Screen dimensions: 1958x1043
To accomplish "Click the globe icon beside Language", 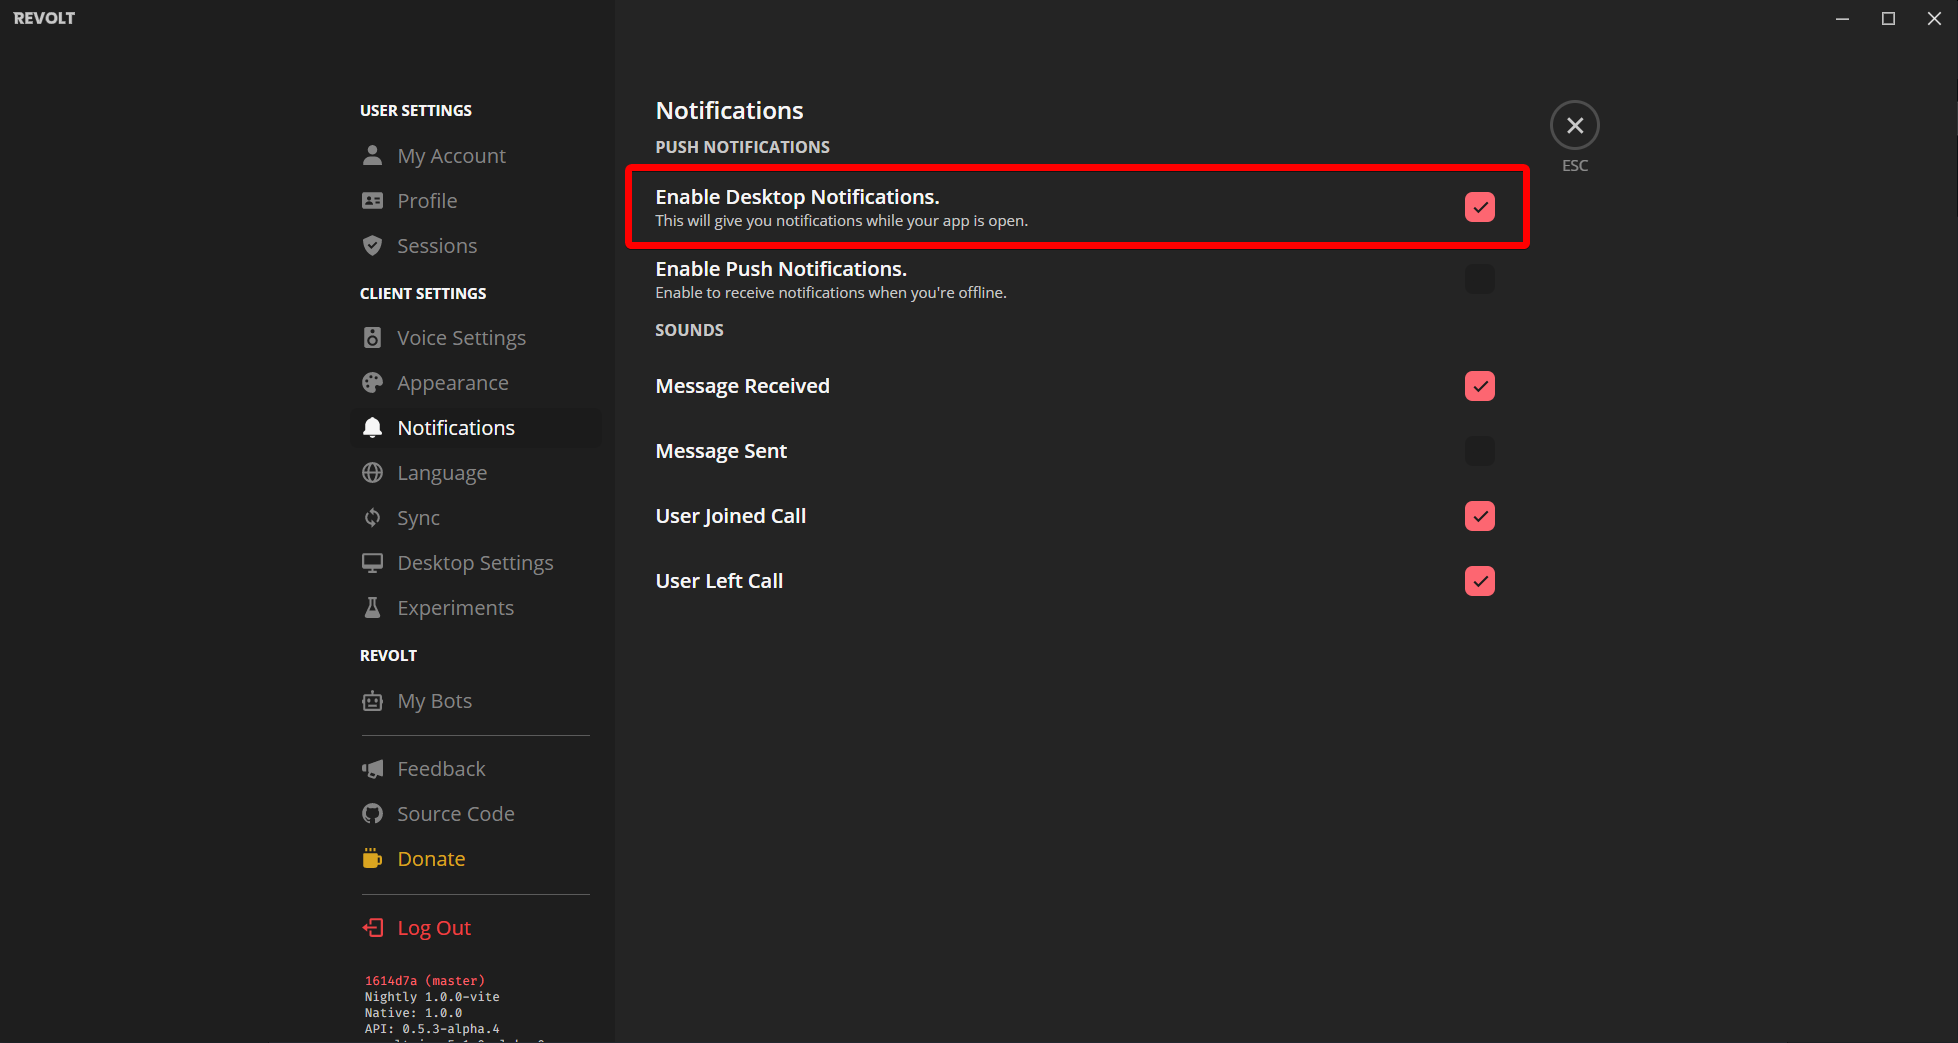I will click(x=372, y=472).
